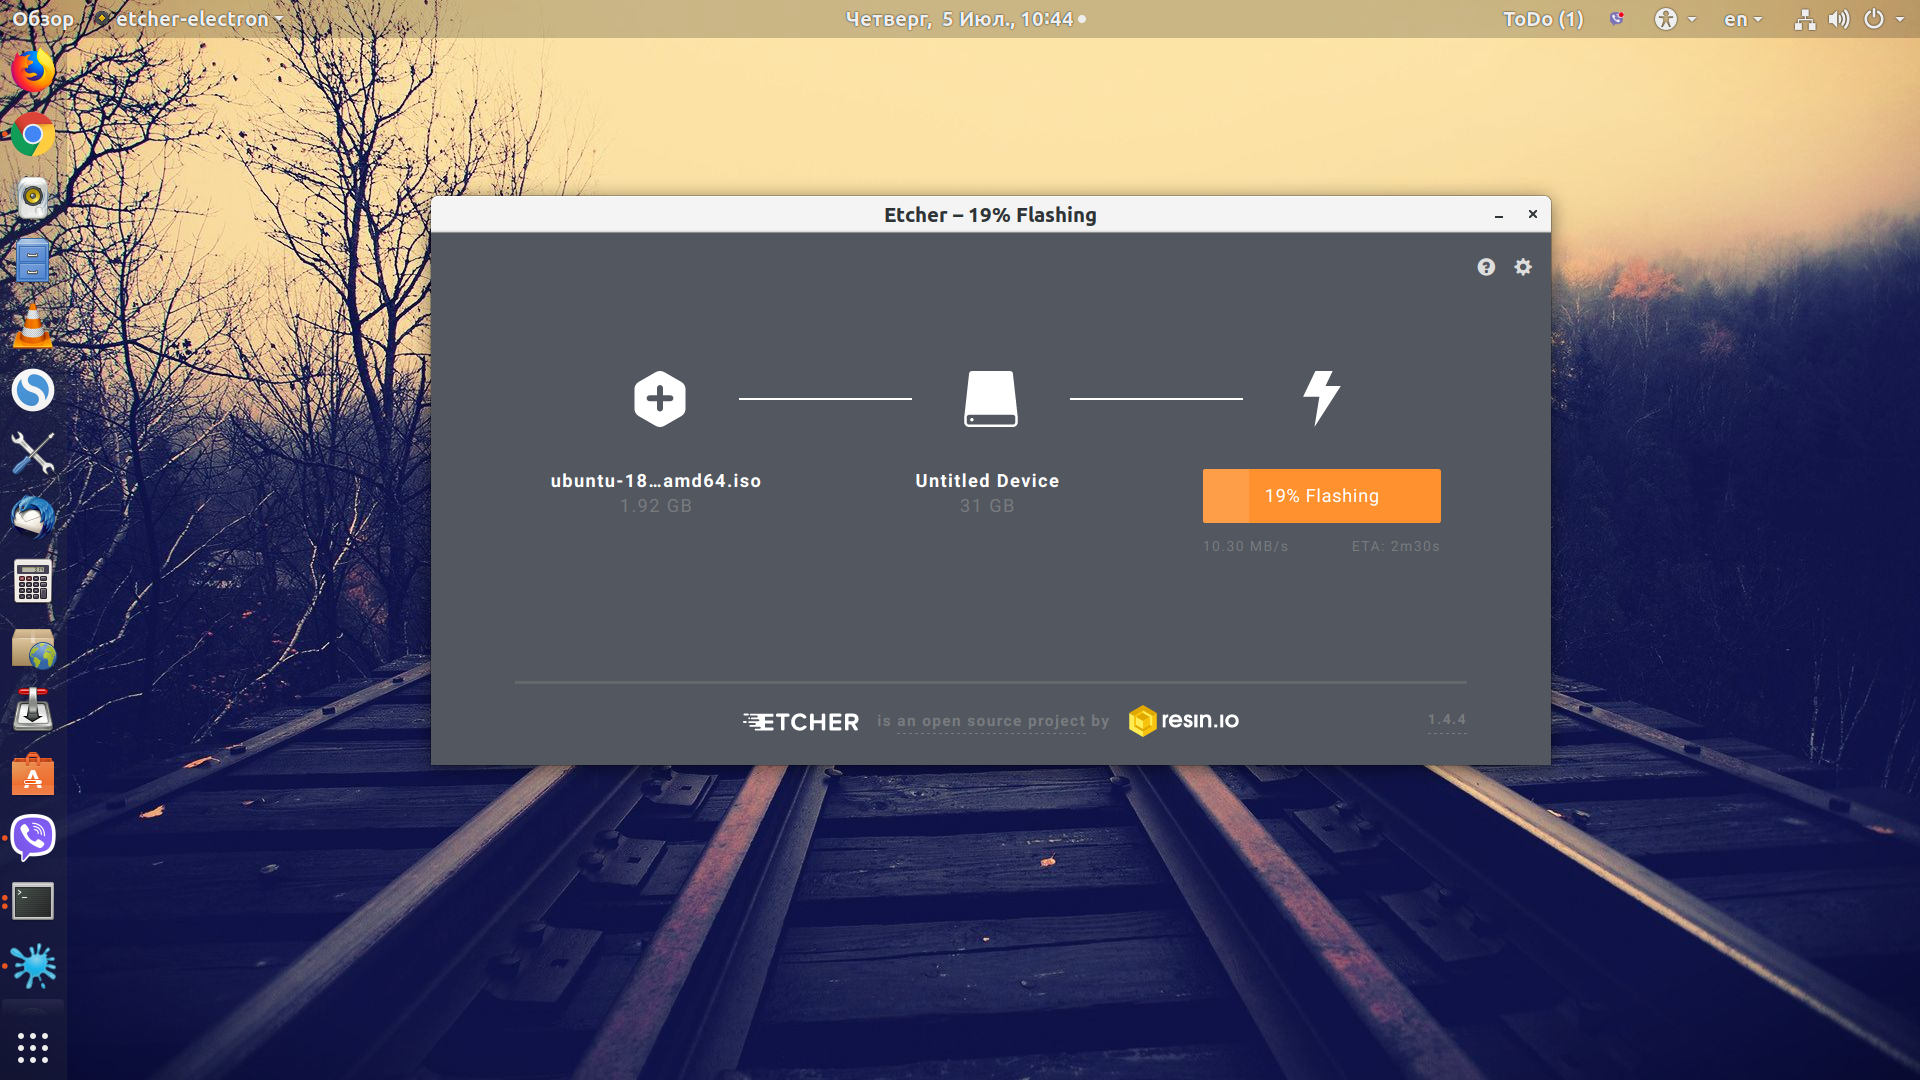Open Ubuntu Software from dock
Image resolution: width=1920 pixels, height=1080 pixels.
[x=33, y=775]
